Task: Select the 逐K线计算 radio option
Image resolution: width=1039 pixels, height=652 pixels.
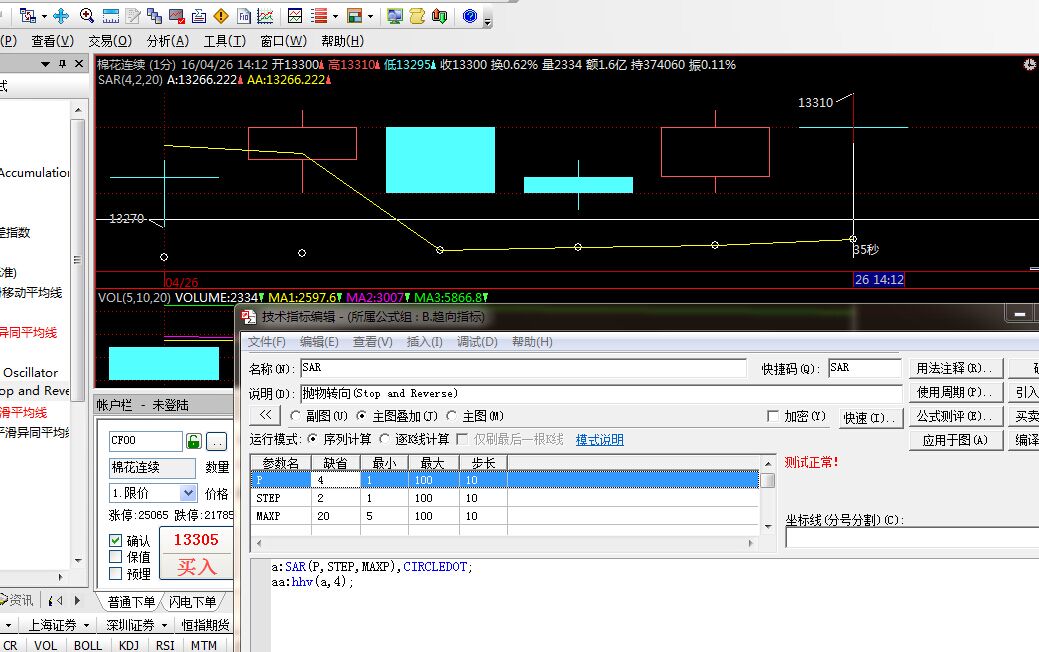Action: coord(385,440)
